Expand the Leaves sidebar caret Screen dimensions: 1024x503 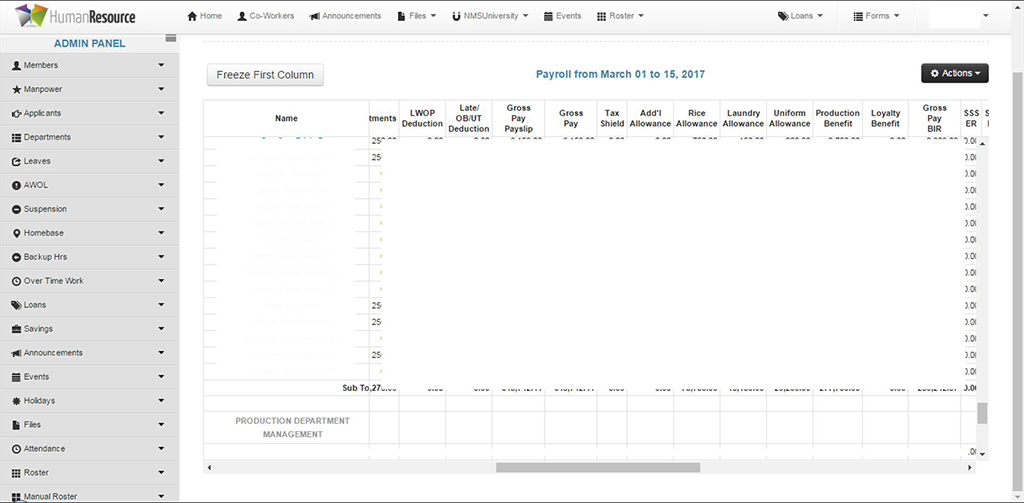point(161,161)
